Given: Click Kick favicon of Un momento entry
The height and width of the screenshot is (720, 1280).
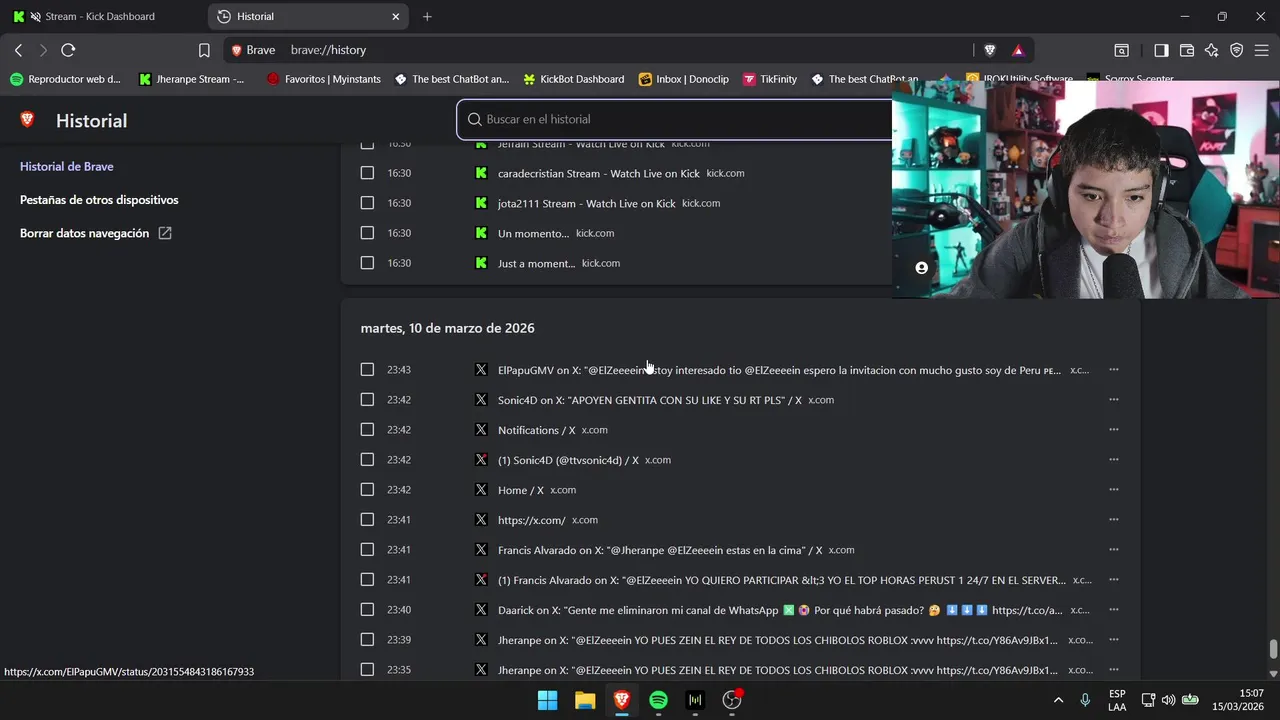Looking at the screenshot, I should (x=481, y=233).
